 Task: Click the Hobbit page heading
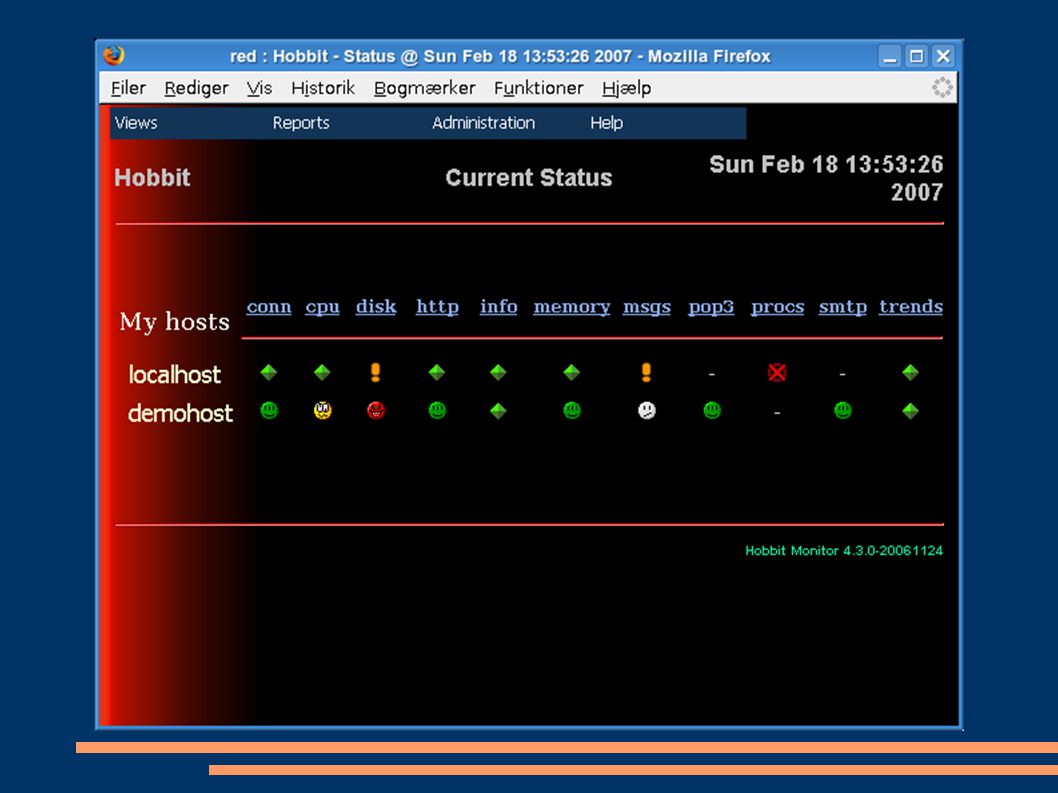coord(152,177)
